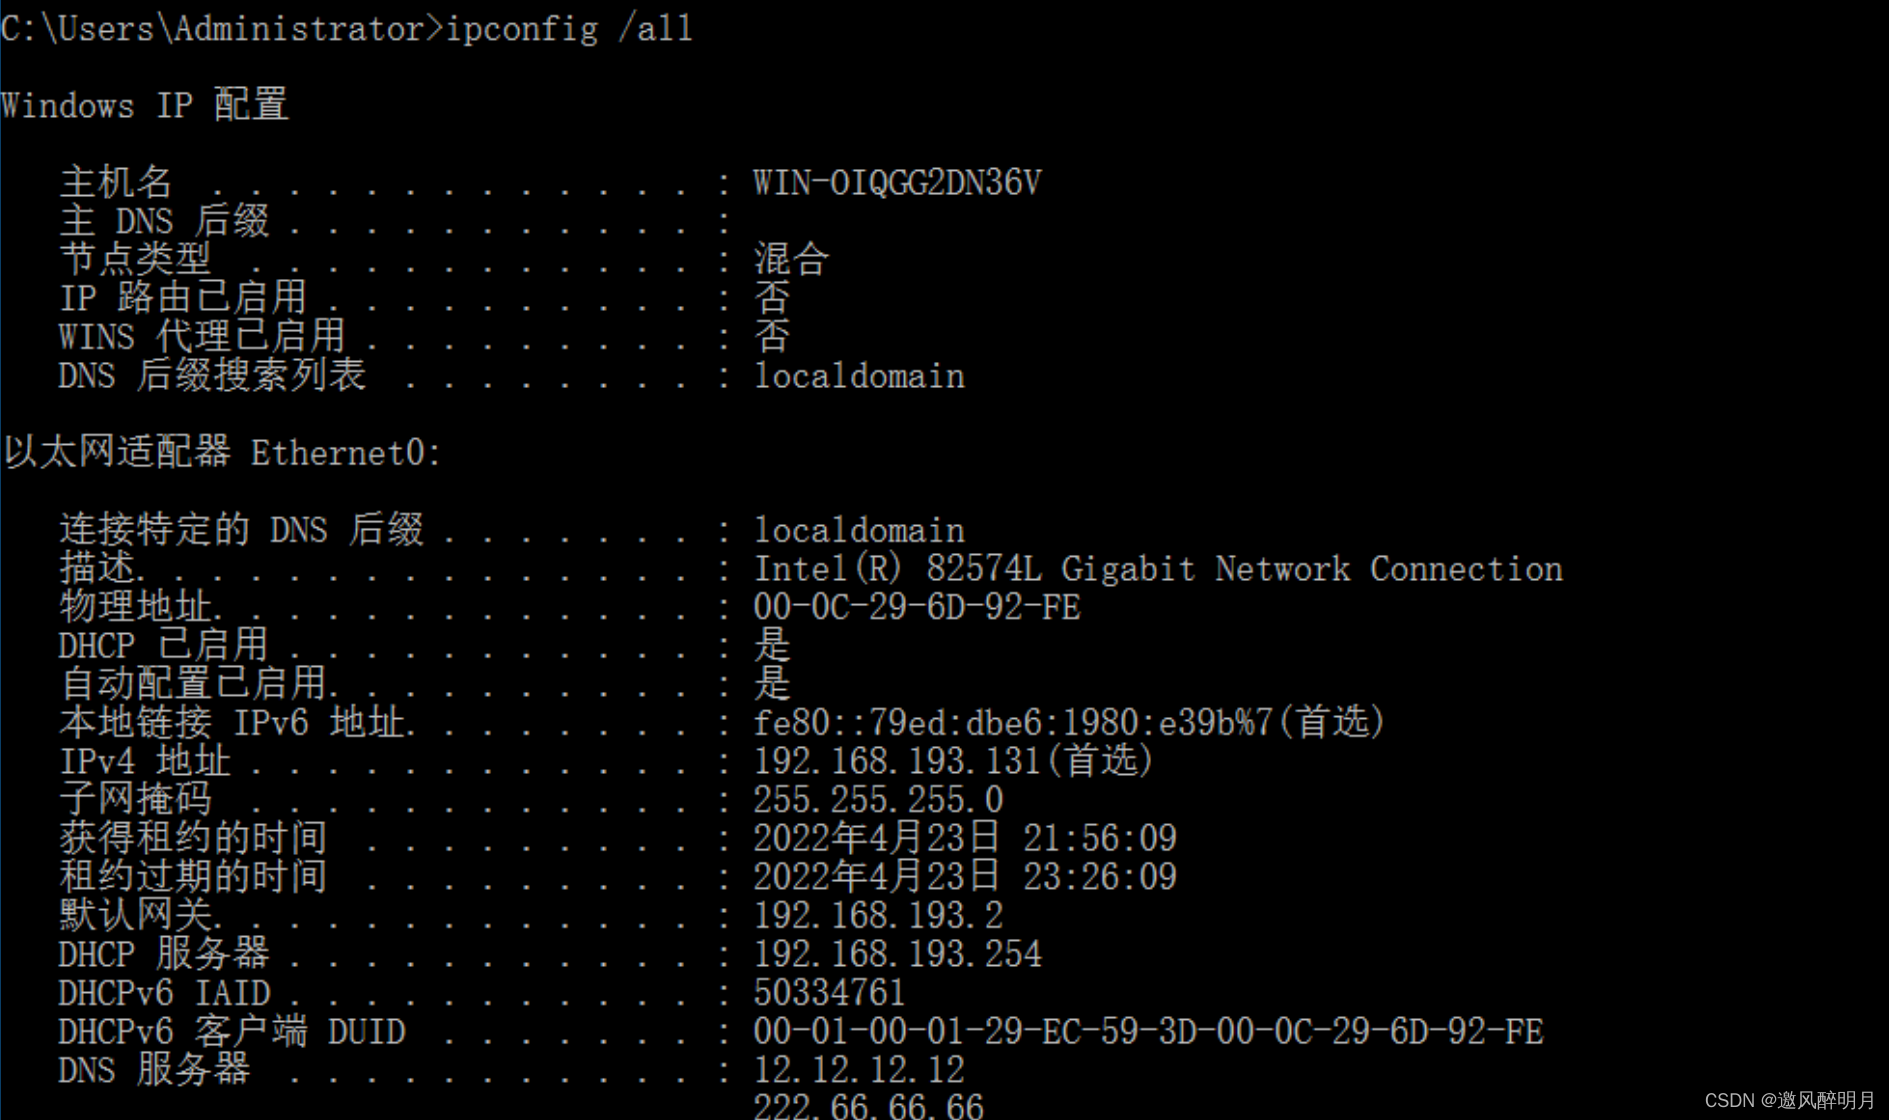Click the 以太网适配器 Ethernet0 heading
Viewport: 1889px width, 1120px height.
coord(222,453)
